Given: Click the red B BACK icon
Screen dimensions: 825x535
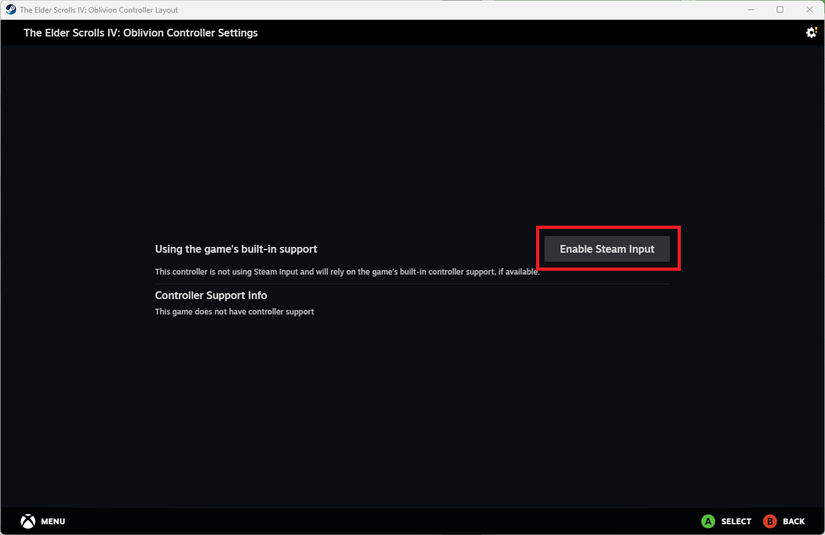Looking at the screenshot, I should click(x=770, y=521).
